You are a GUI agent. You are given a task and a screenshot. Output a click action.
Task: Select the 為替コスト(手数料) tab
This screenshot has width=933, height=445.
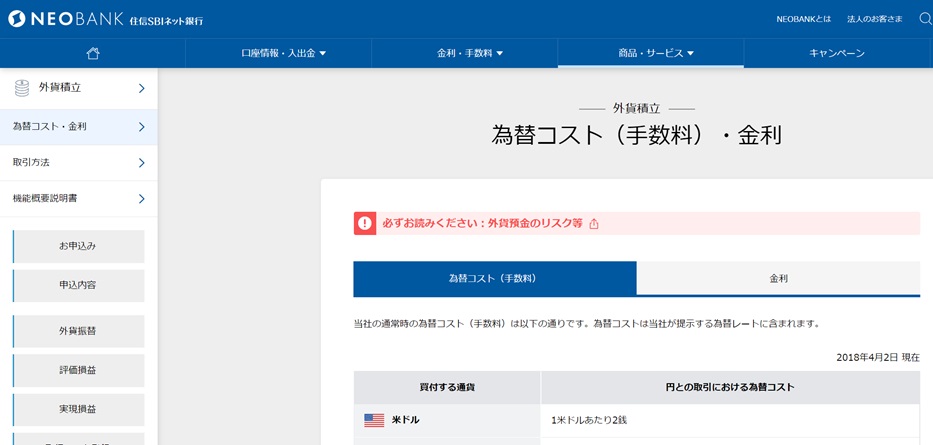point(495,278)
